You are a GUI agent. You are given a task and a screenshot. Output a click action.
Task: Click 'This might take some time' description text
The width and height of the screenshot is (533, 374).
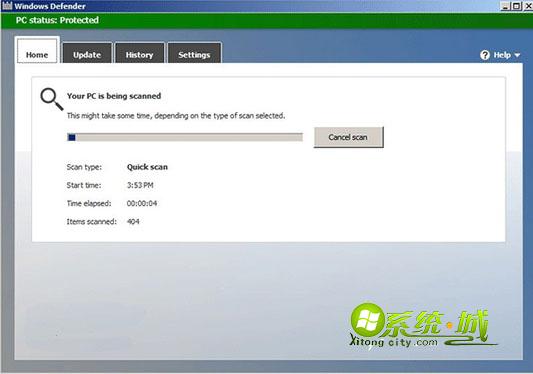[176, 116]
